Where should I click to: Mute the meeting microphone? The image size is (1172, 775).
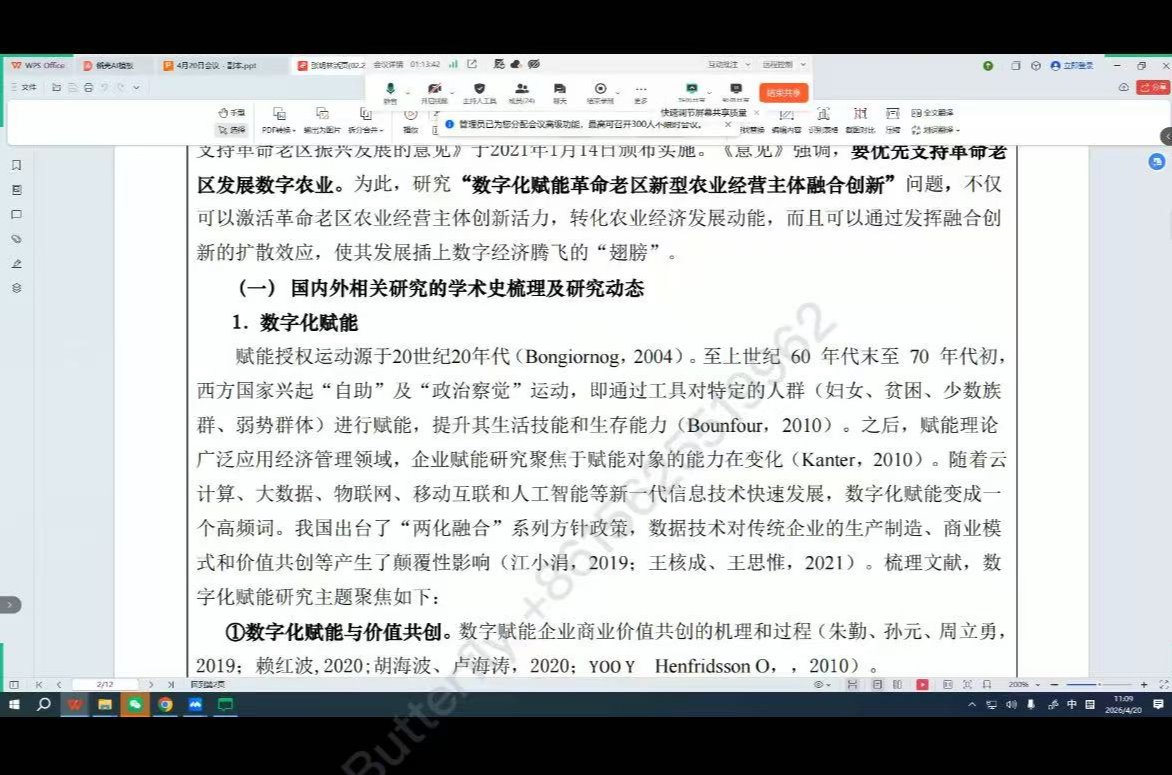click(390, 92)
